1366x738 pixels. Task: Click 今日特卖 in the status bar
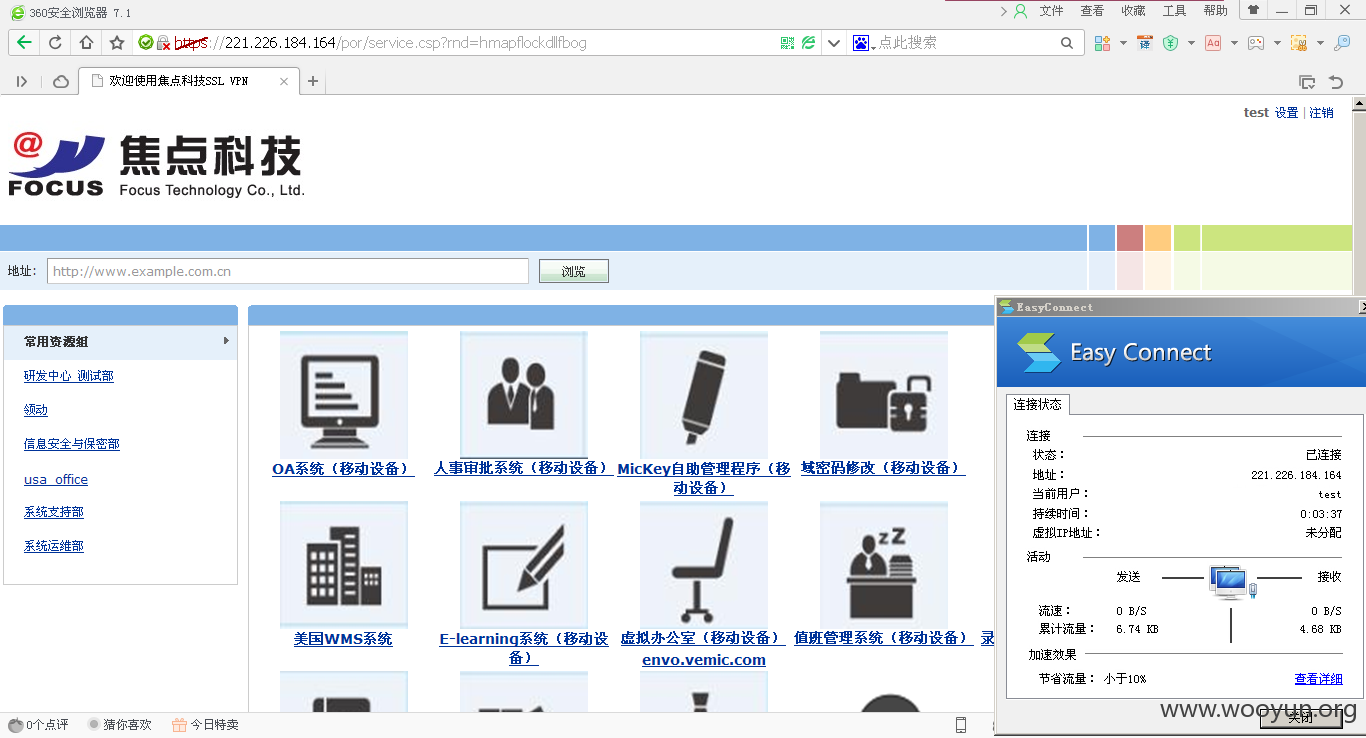click(205, 724)
